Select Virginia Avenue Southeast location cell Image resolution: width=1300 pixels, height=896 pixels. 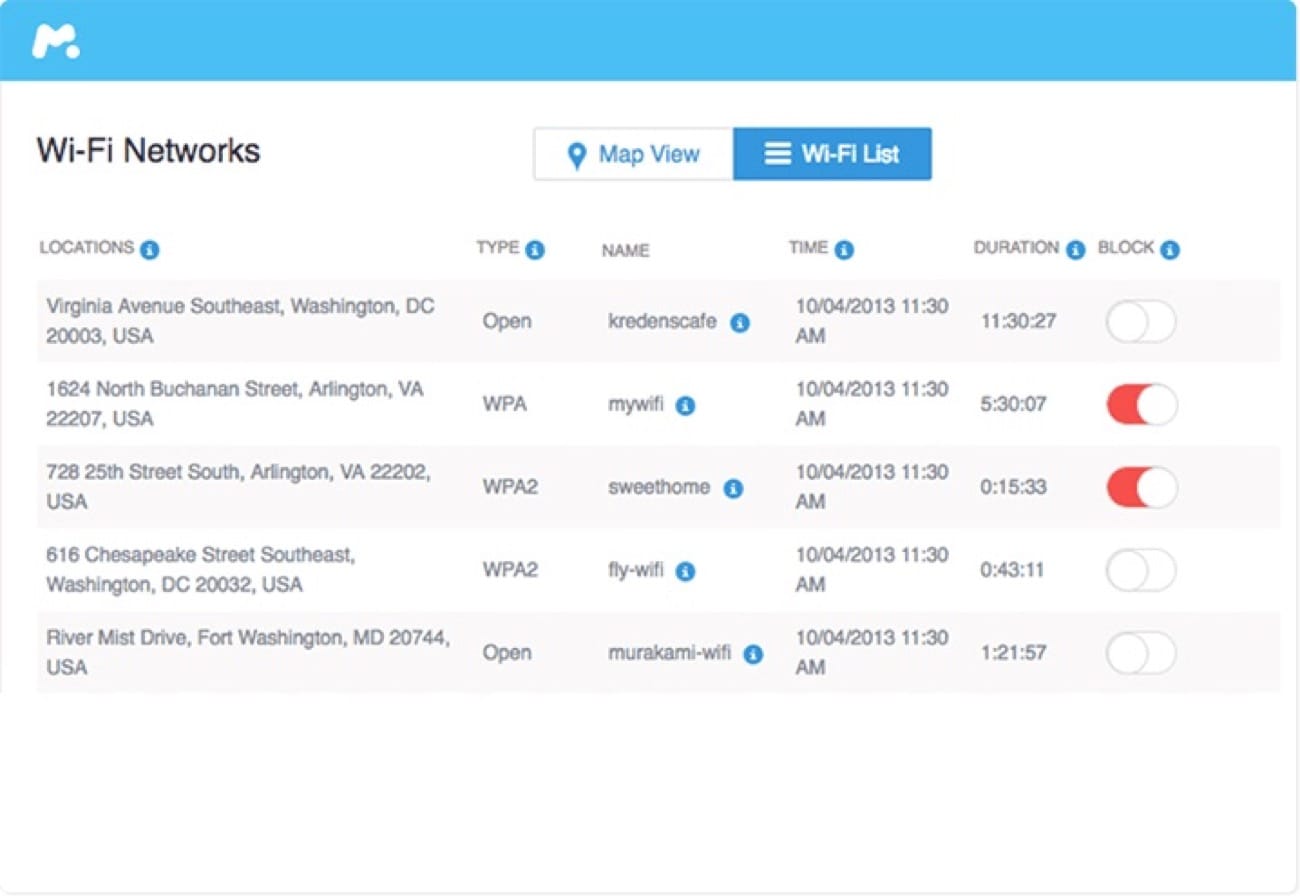tap(240, 321)
